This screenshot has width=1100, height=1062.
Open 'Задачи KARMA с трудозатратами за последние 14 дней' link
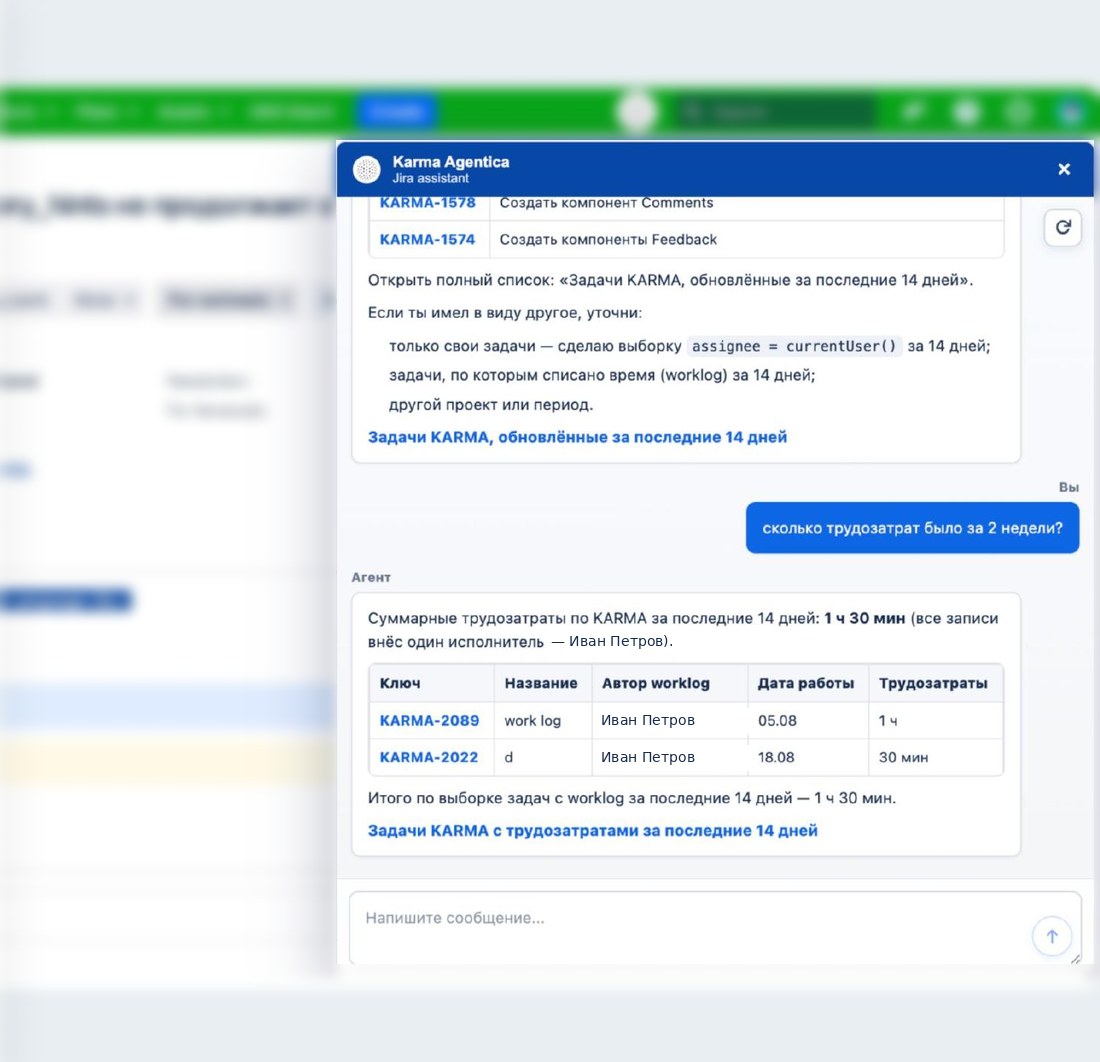[593, 831]
